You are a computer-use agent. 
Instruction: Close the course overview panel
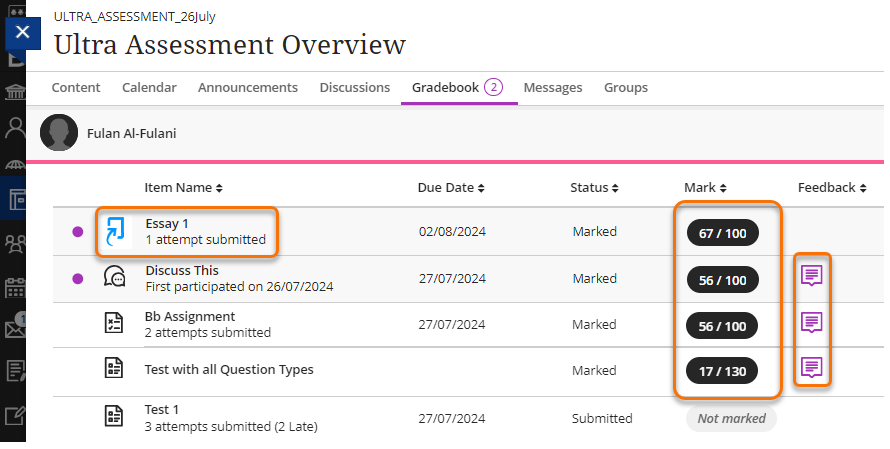click(x=23, y=32)
